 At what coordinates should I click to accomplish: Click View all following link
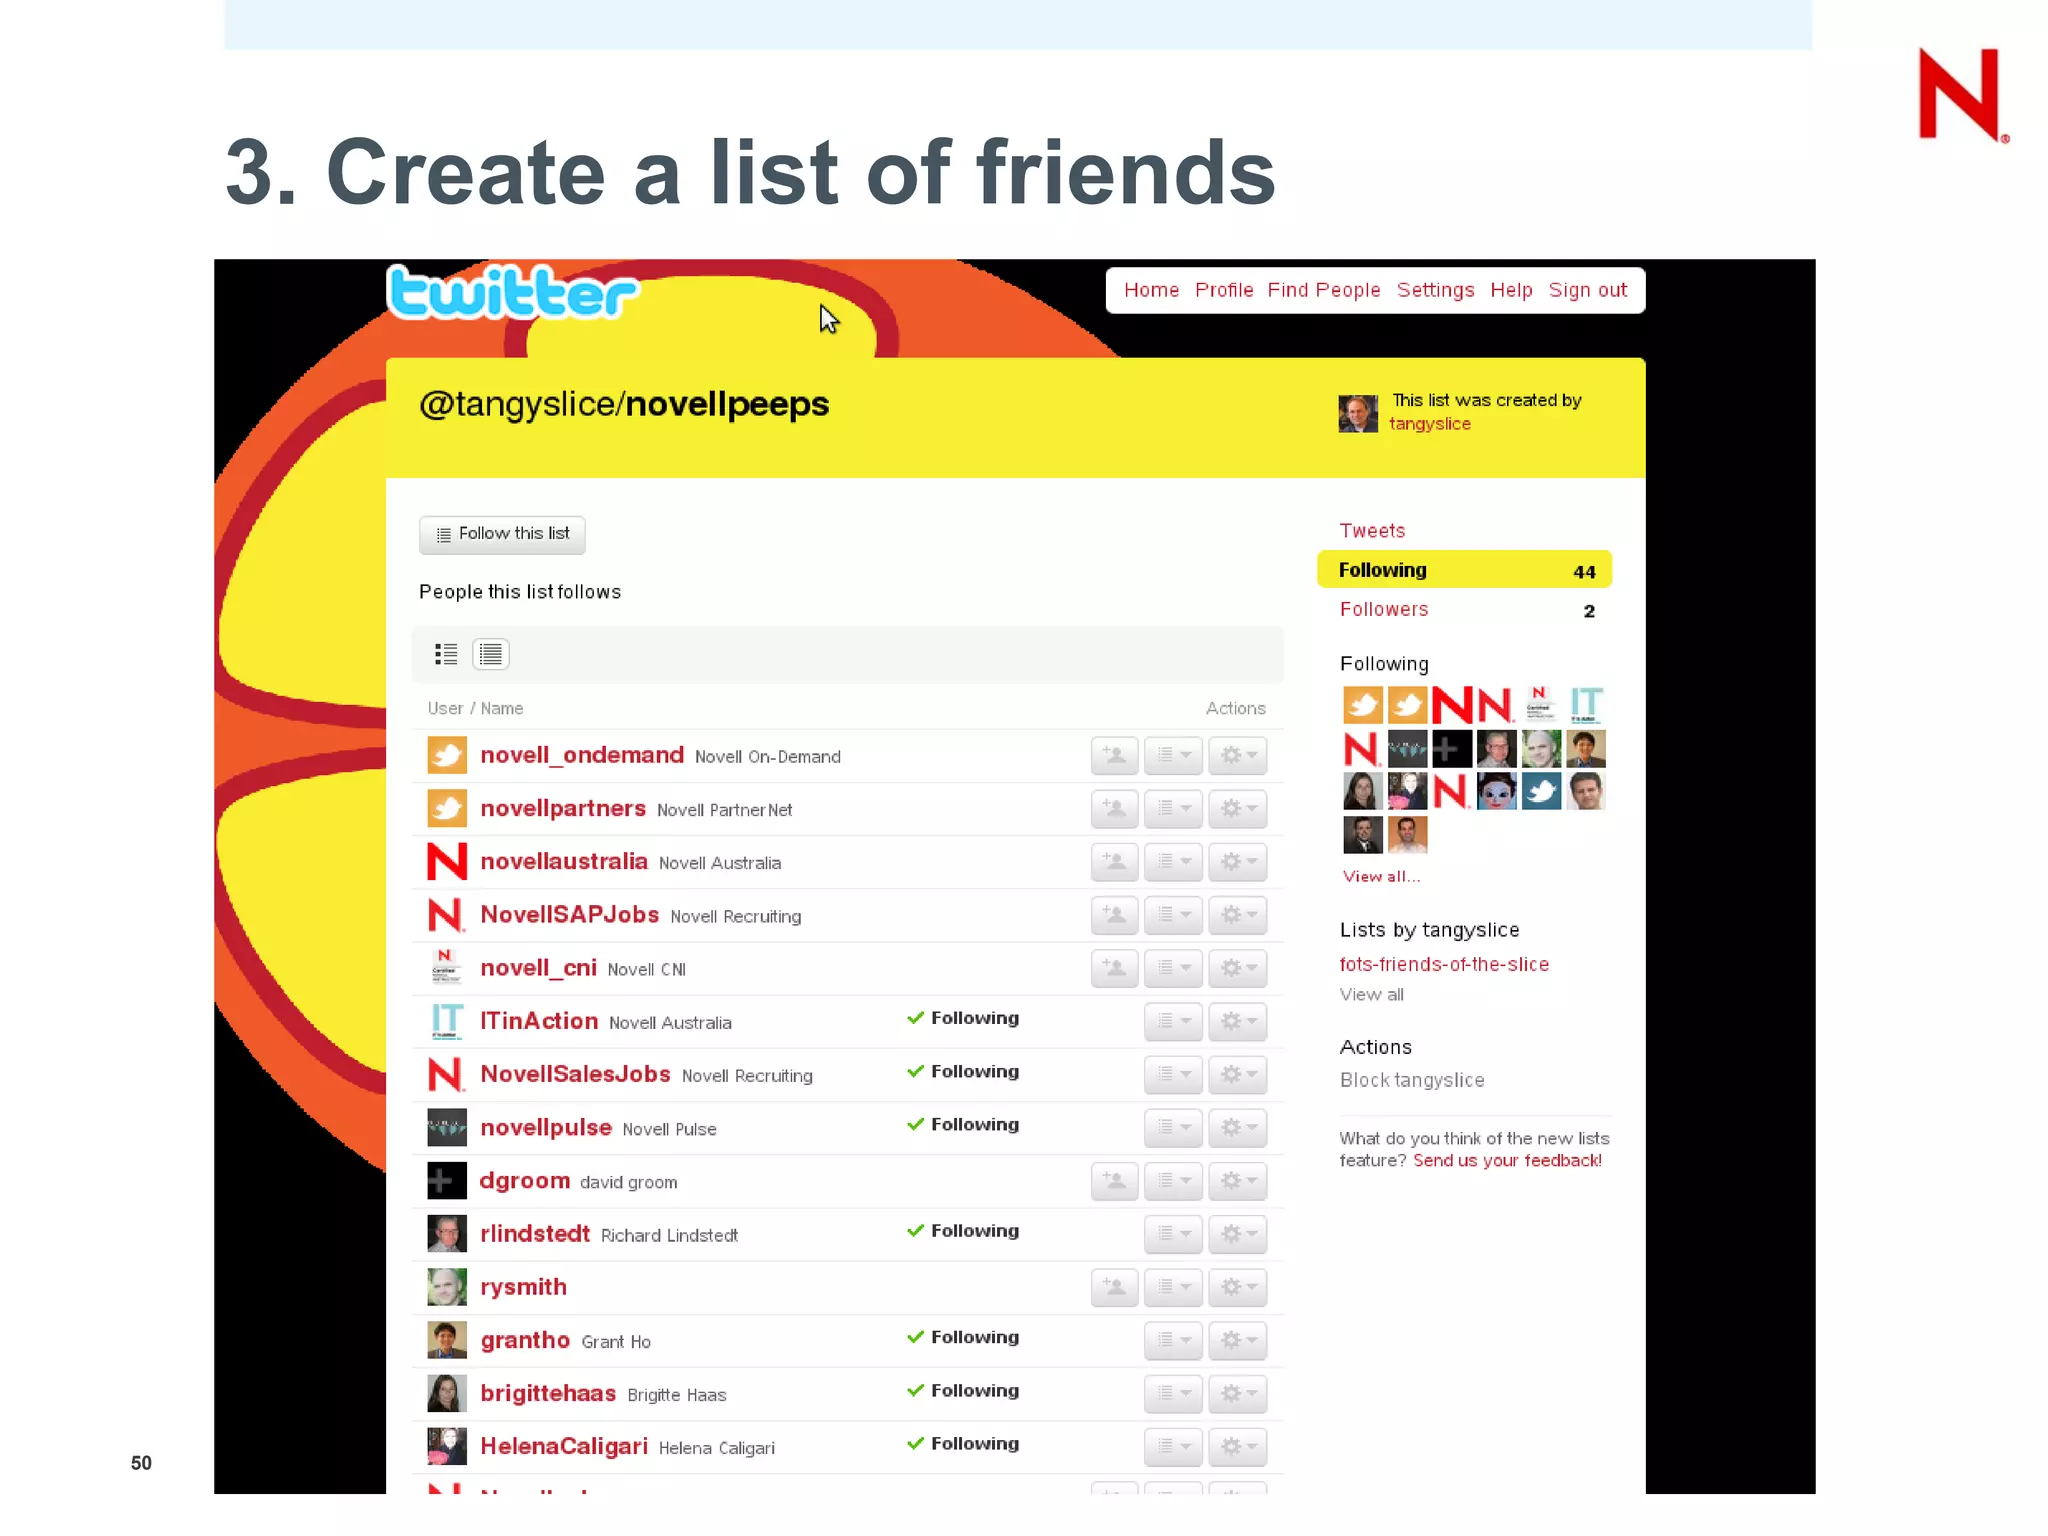pos(1381,876)
